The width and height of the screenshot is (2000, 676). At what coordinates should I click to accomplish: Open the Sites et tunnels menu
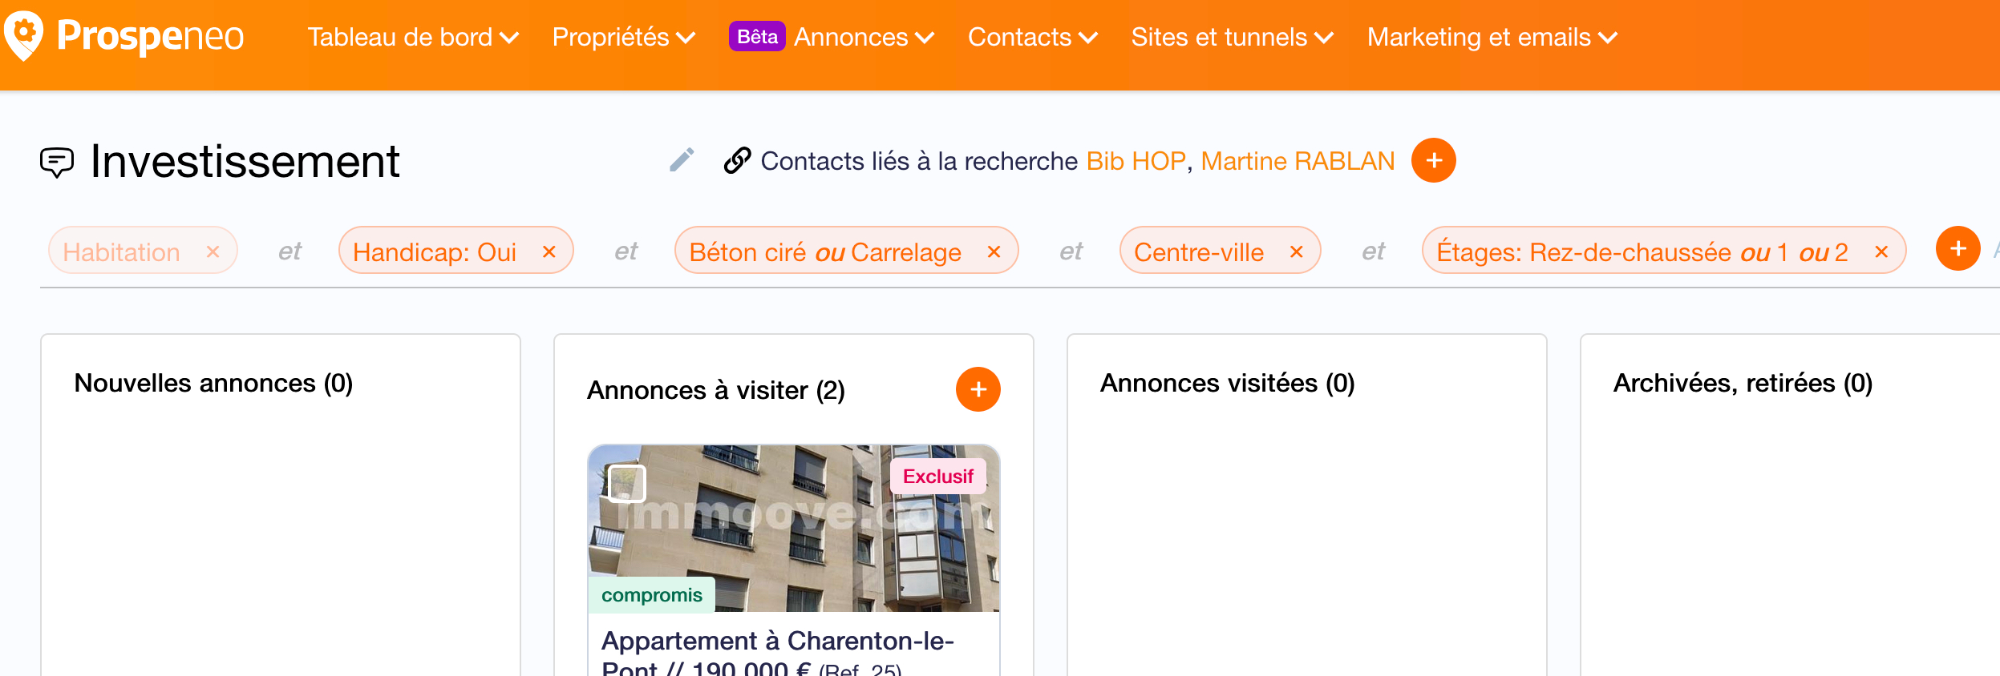1232,37
